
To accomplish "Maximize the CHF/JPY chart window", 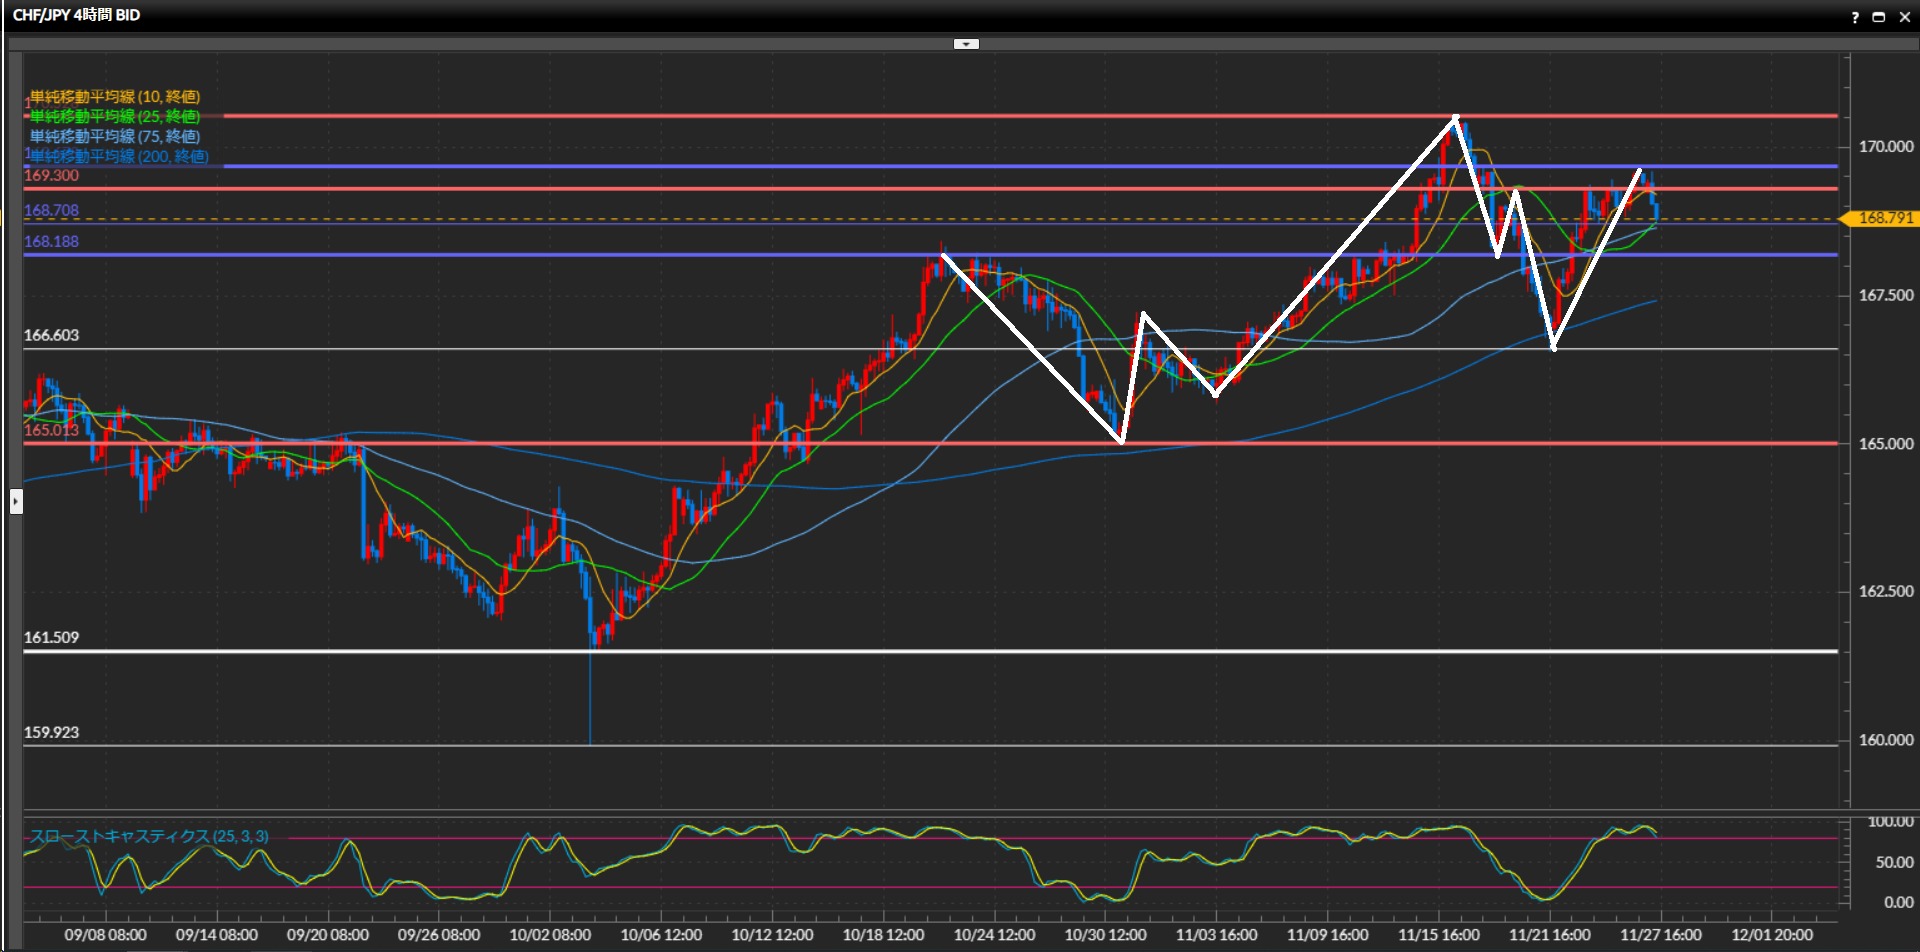I will (x=1879, y=17).
